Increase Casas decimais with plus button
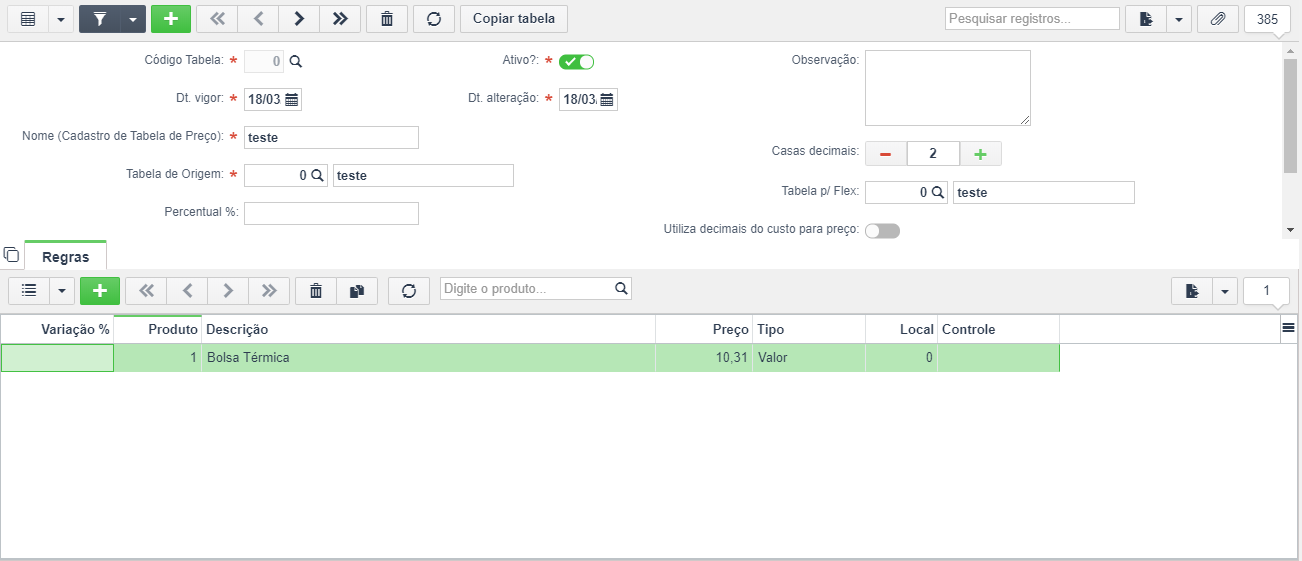Image resolution: width=1302 pixels, height=561 pixels. click(980, 154)
